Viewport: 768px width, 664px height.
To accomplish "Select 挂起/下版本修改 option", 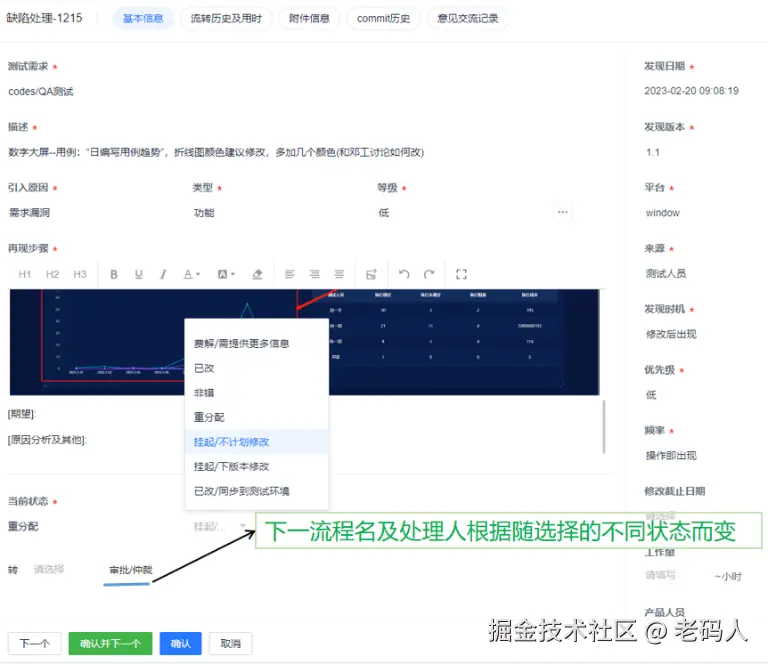I will point(256,466).
